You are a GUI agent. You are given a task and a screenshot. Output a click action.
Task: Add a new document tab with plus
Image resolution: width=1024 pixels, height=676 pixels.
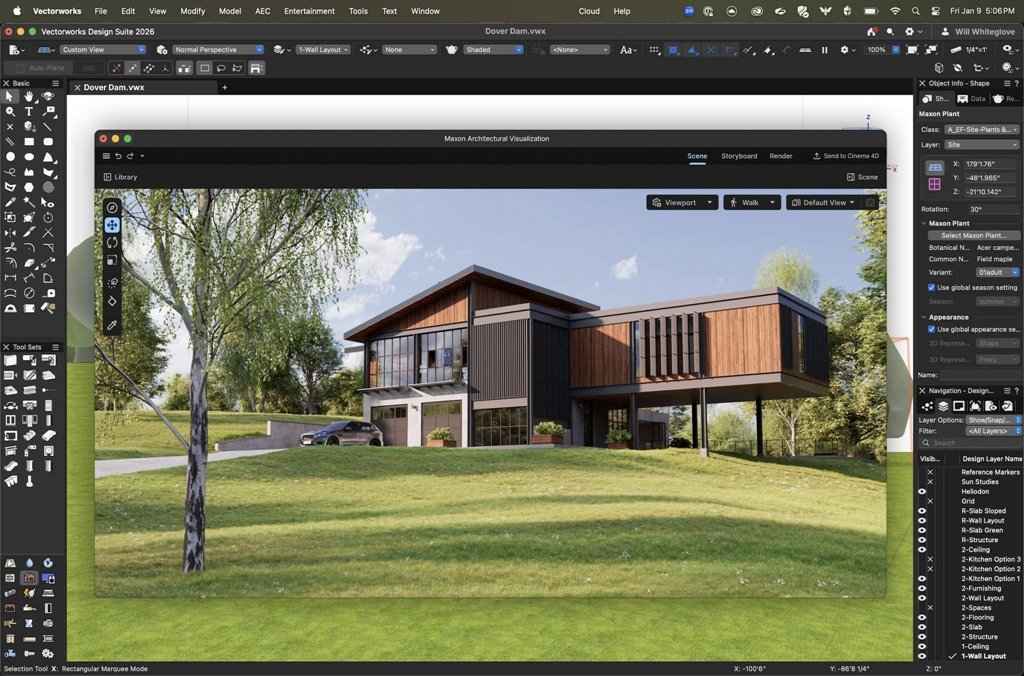(225, 87)
